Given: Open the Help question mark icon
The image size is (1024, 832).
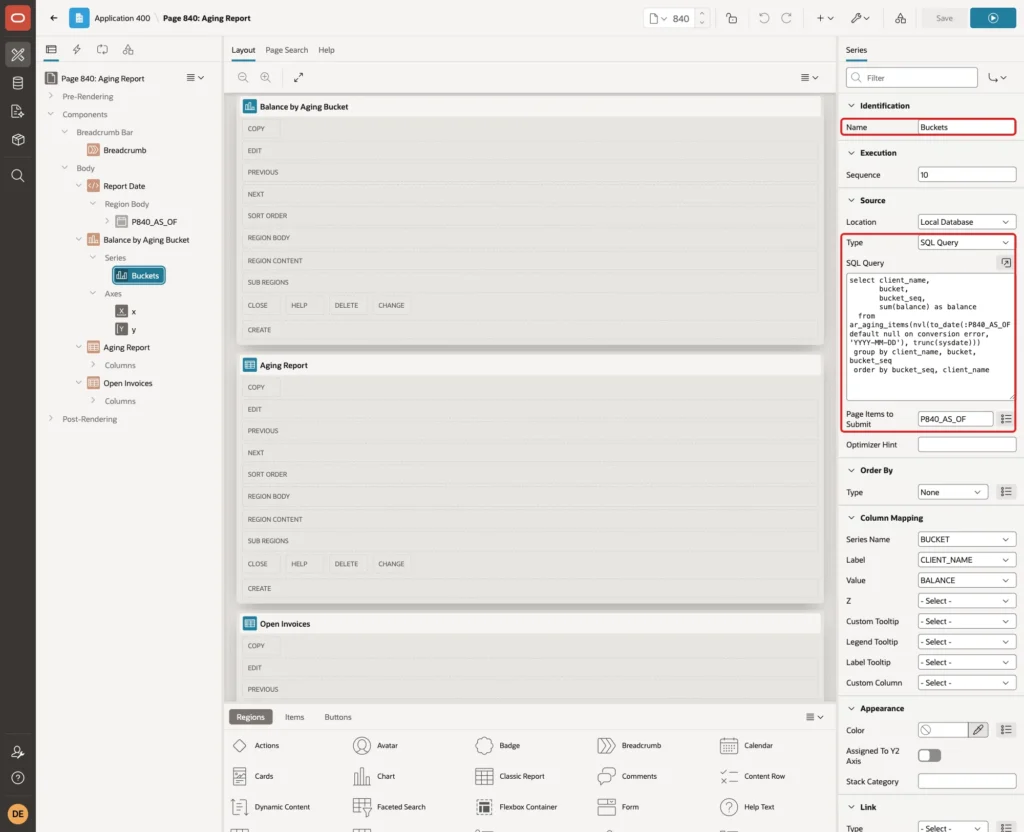Looking at the screenshot, I should [18, 778].
